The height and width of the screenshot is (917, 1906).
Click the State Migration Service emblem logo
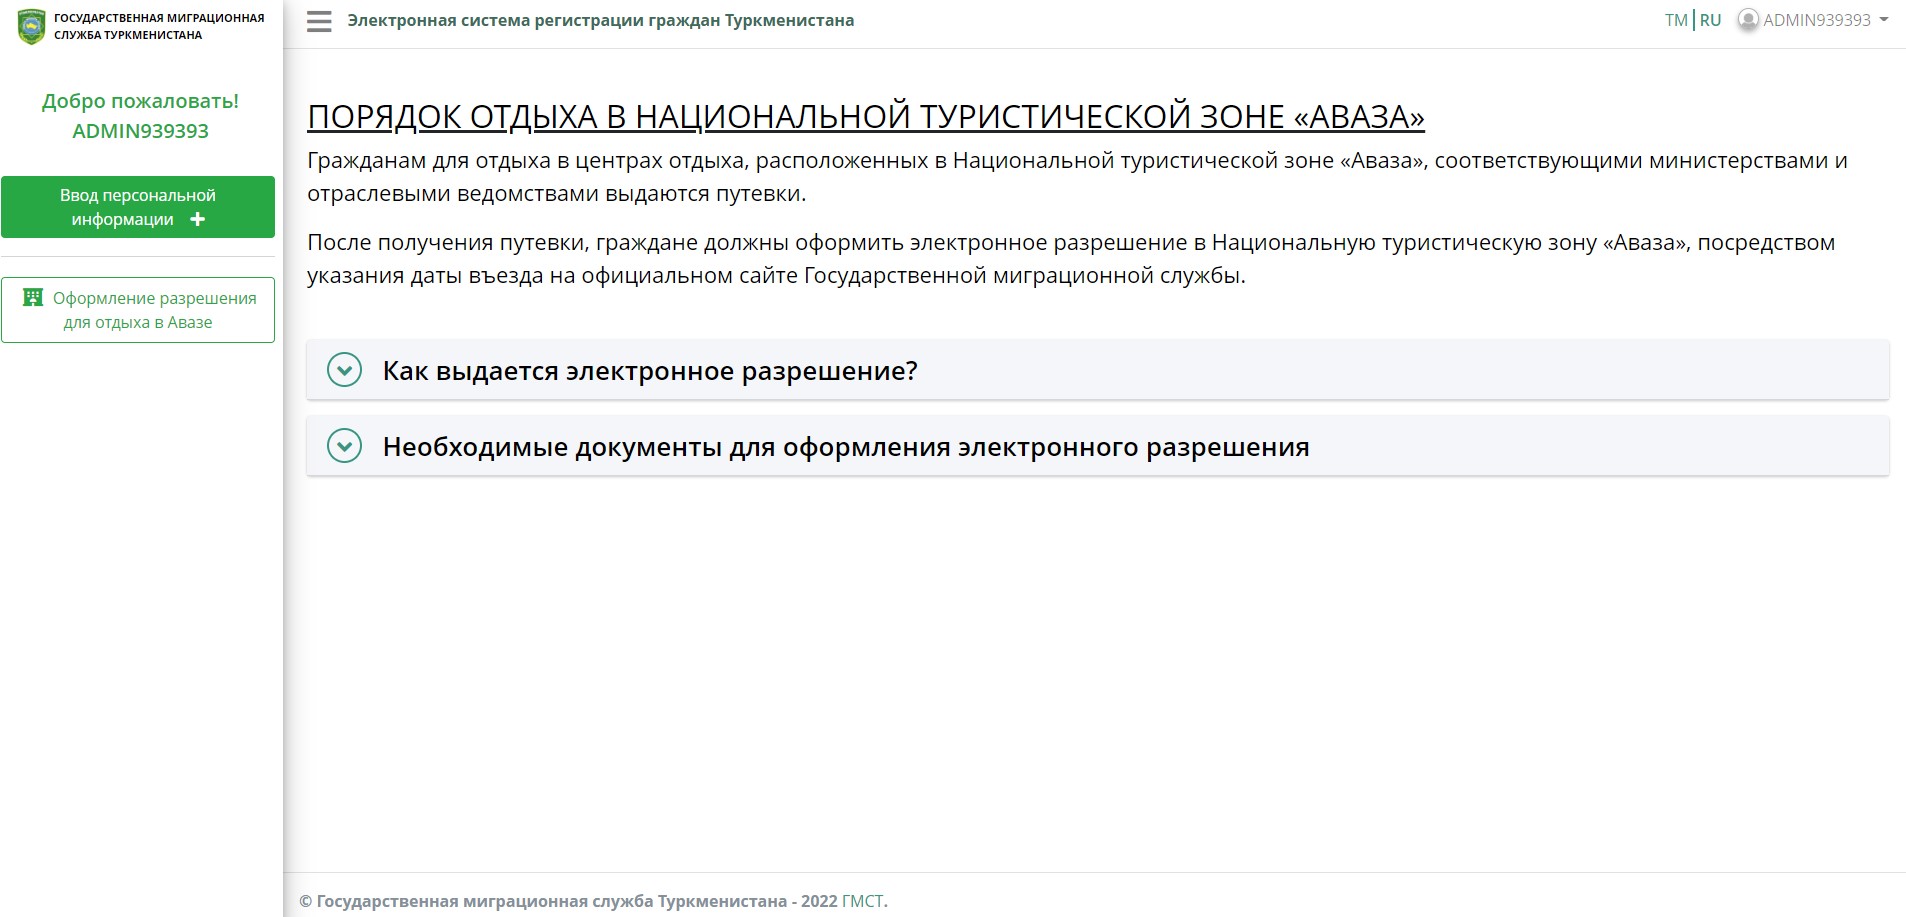pyautogui.click(x=32, y=26)
